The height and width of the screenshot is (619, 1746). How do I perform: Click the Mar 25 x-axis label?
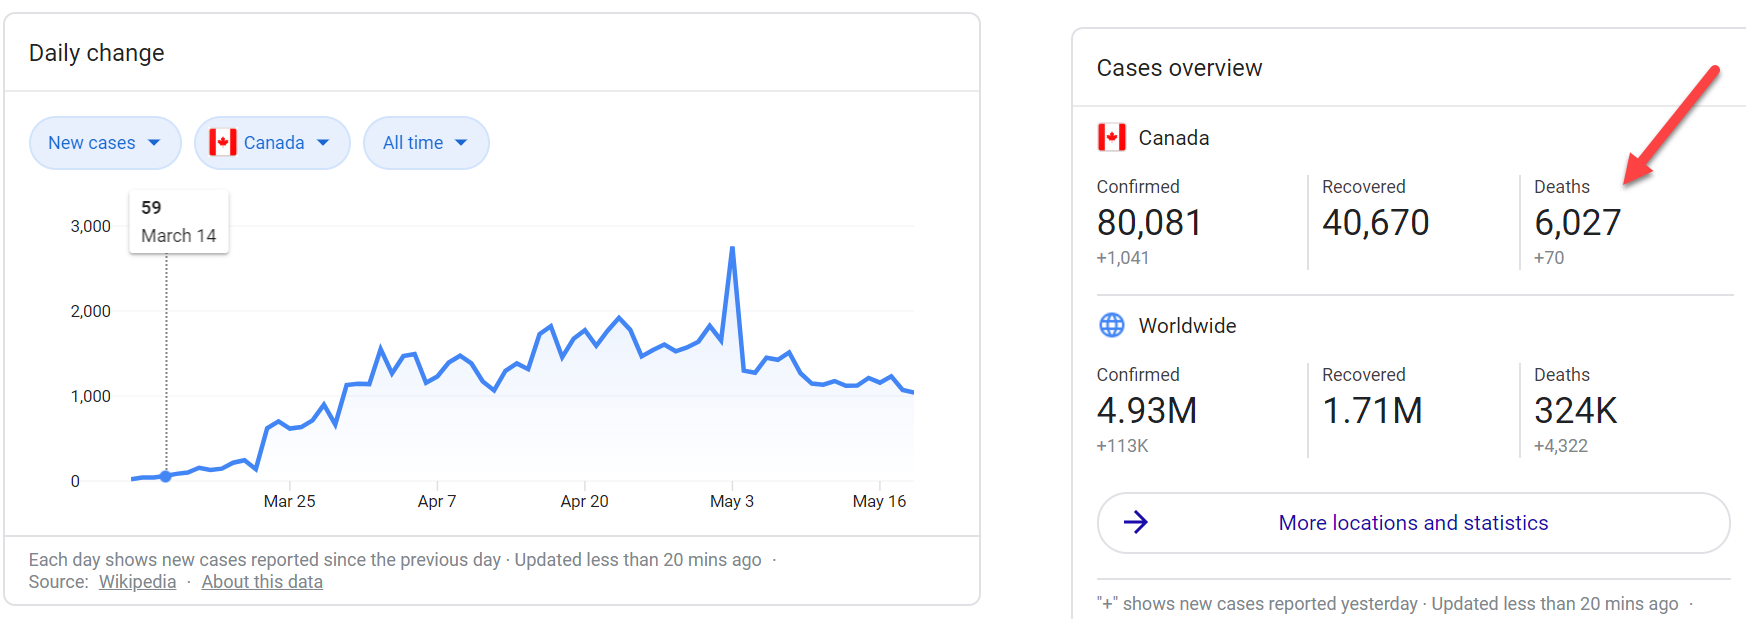click(289, 501)
